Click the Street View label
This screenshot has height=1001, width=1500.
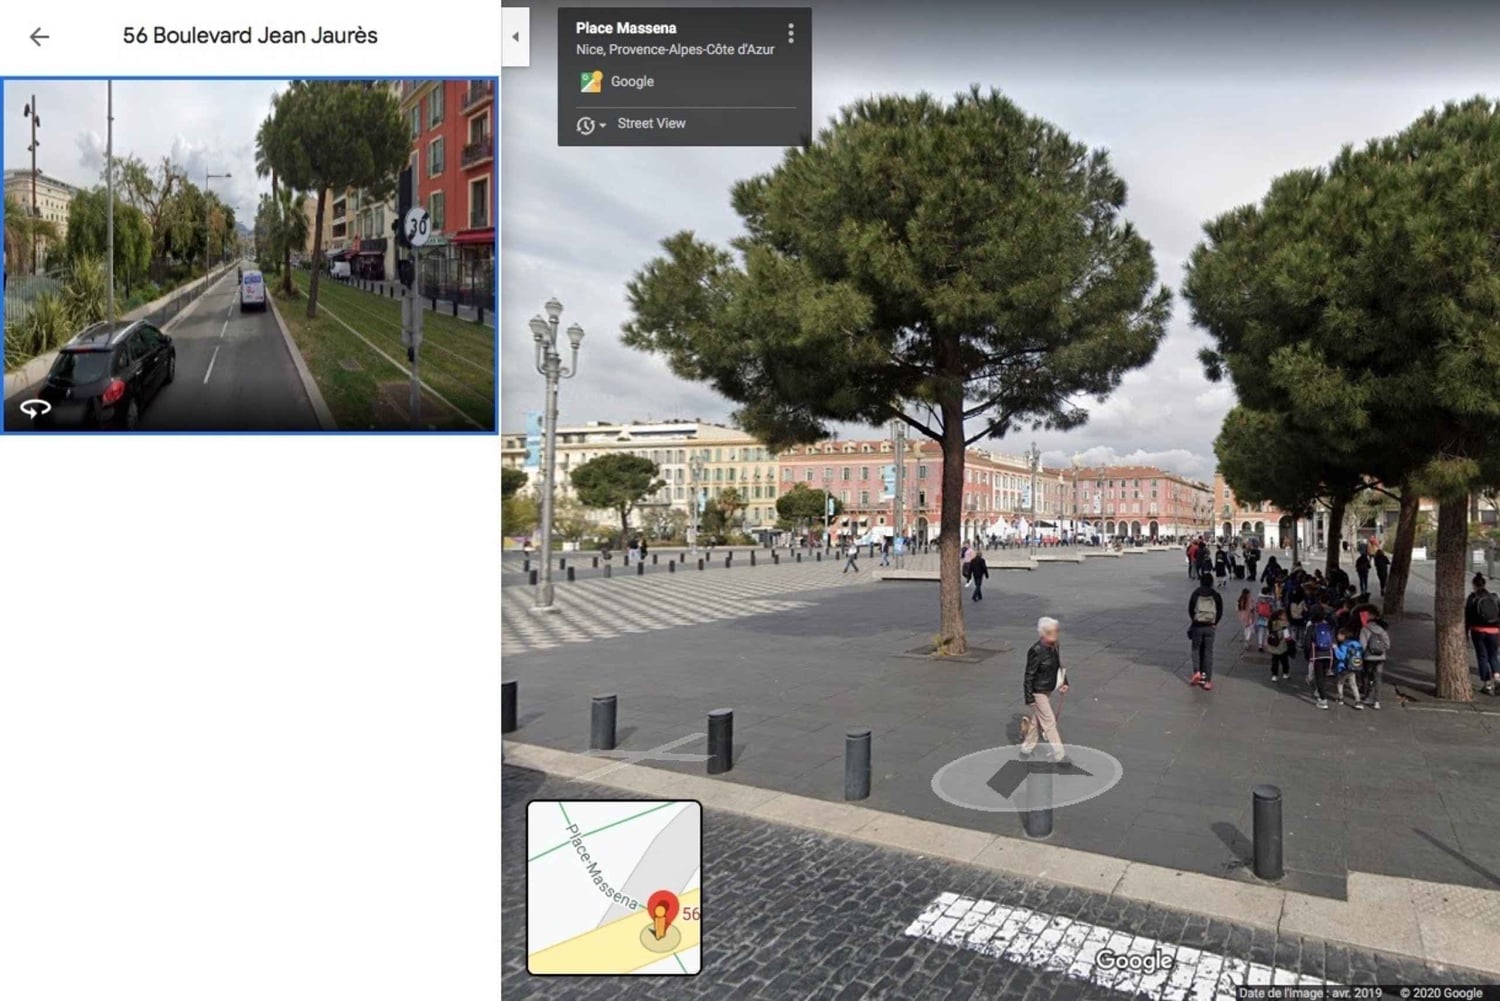click(x=651, y=123)
